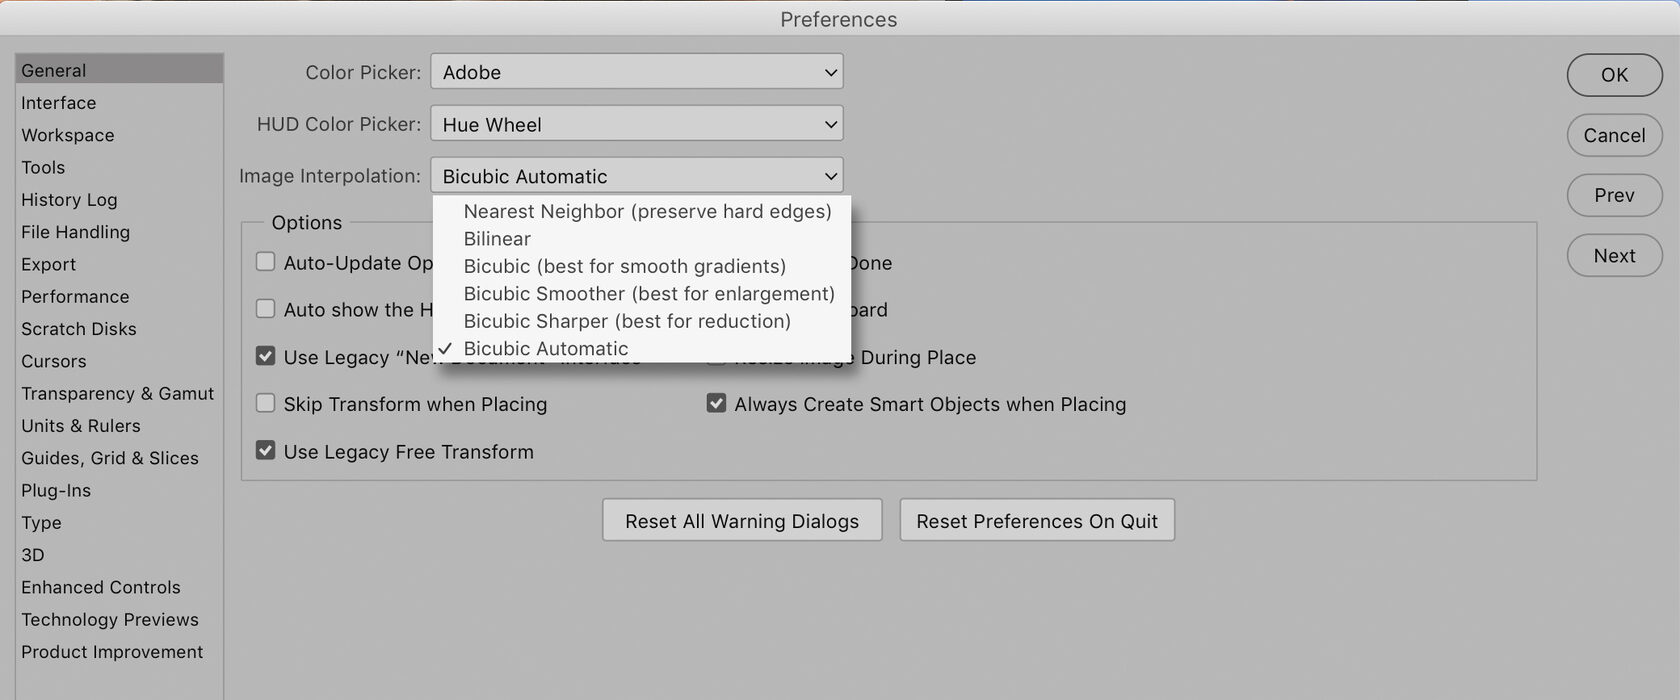The height and width of the screenshot is (700, 1680).
Task: Open the Color Picker dropdown
Action: (637, 72)
